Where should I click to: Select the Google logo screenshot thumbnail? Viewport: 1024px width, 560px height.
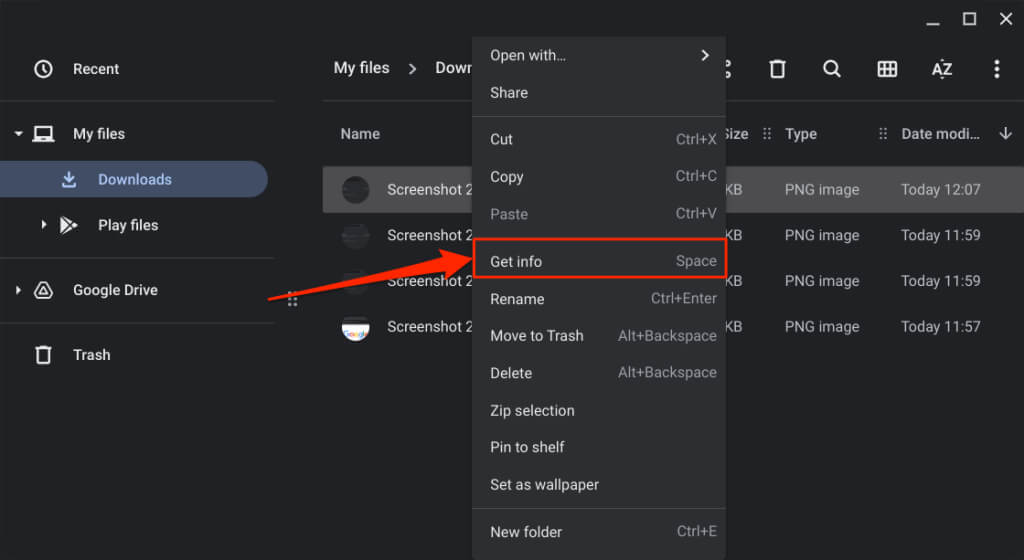coord(356,327)
